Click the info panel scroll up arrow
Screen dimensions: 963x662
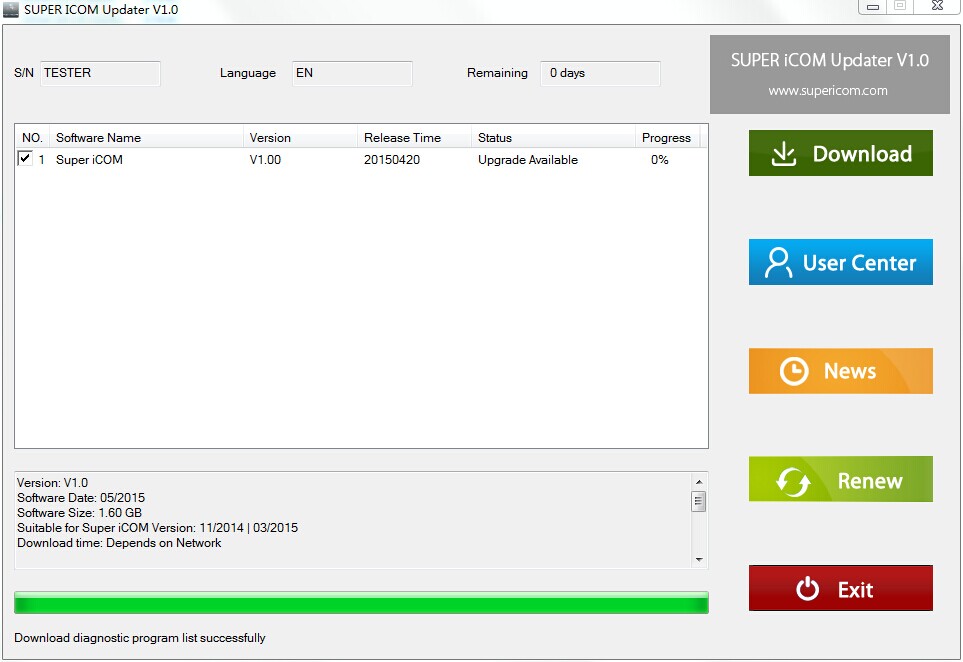699,481
